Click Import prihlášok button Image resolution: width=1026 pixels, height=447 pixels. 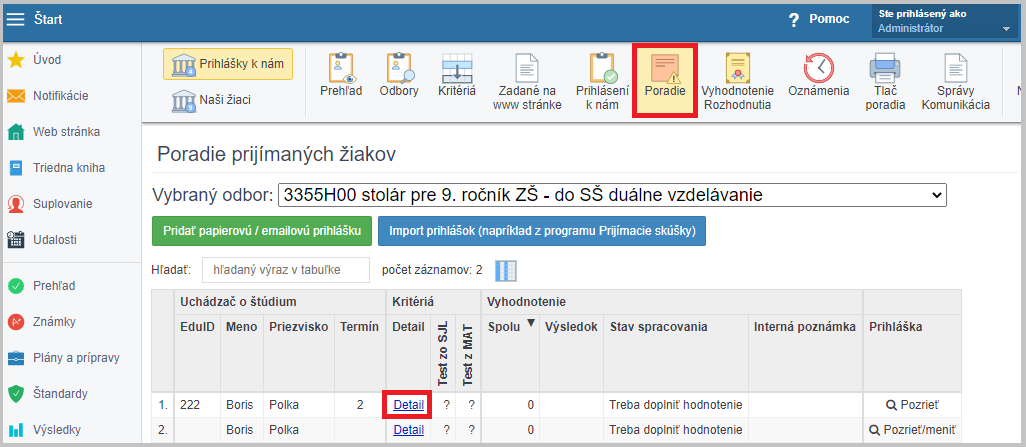(x=541, y=231)
